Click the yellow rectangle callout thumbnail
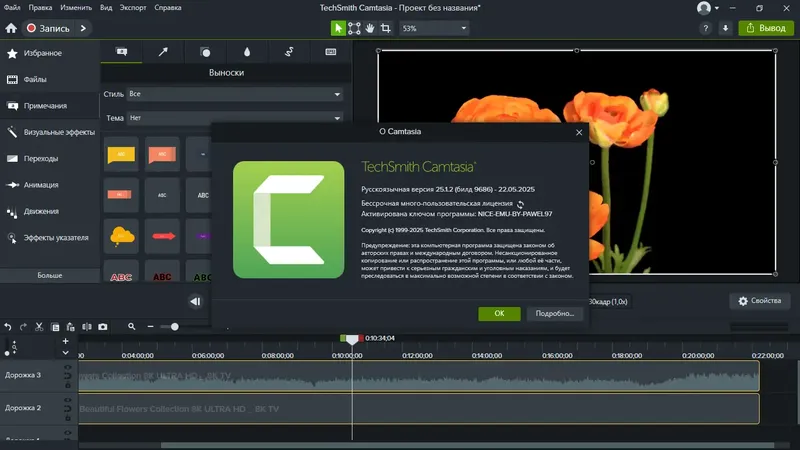Image resolution: width=800 pixels, height=450 pixels. pos(121,154)
